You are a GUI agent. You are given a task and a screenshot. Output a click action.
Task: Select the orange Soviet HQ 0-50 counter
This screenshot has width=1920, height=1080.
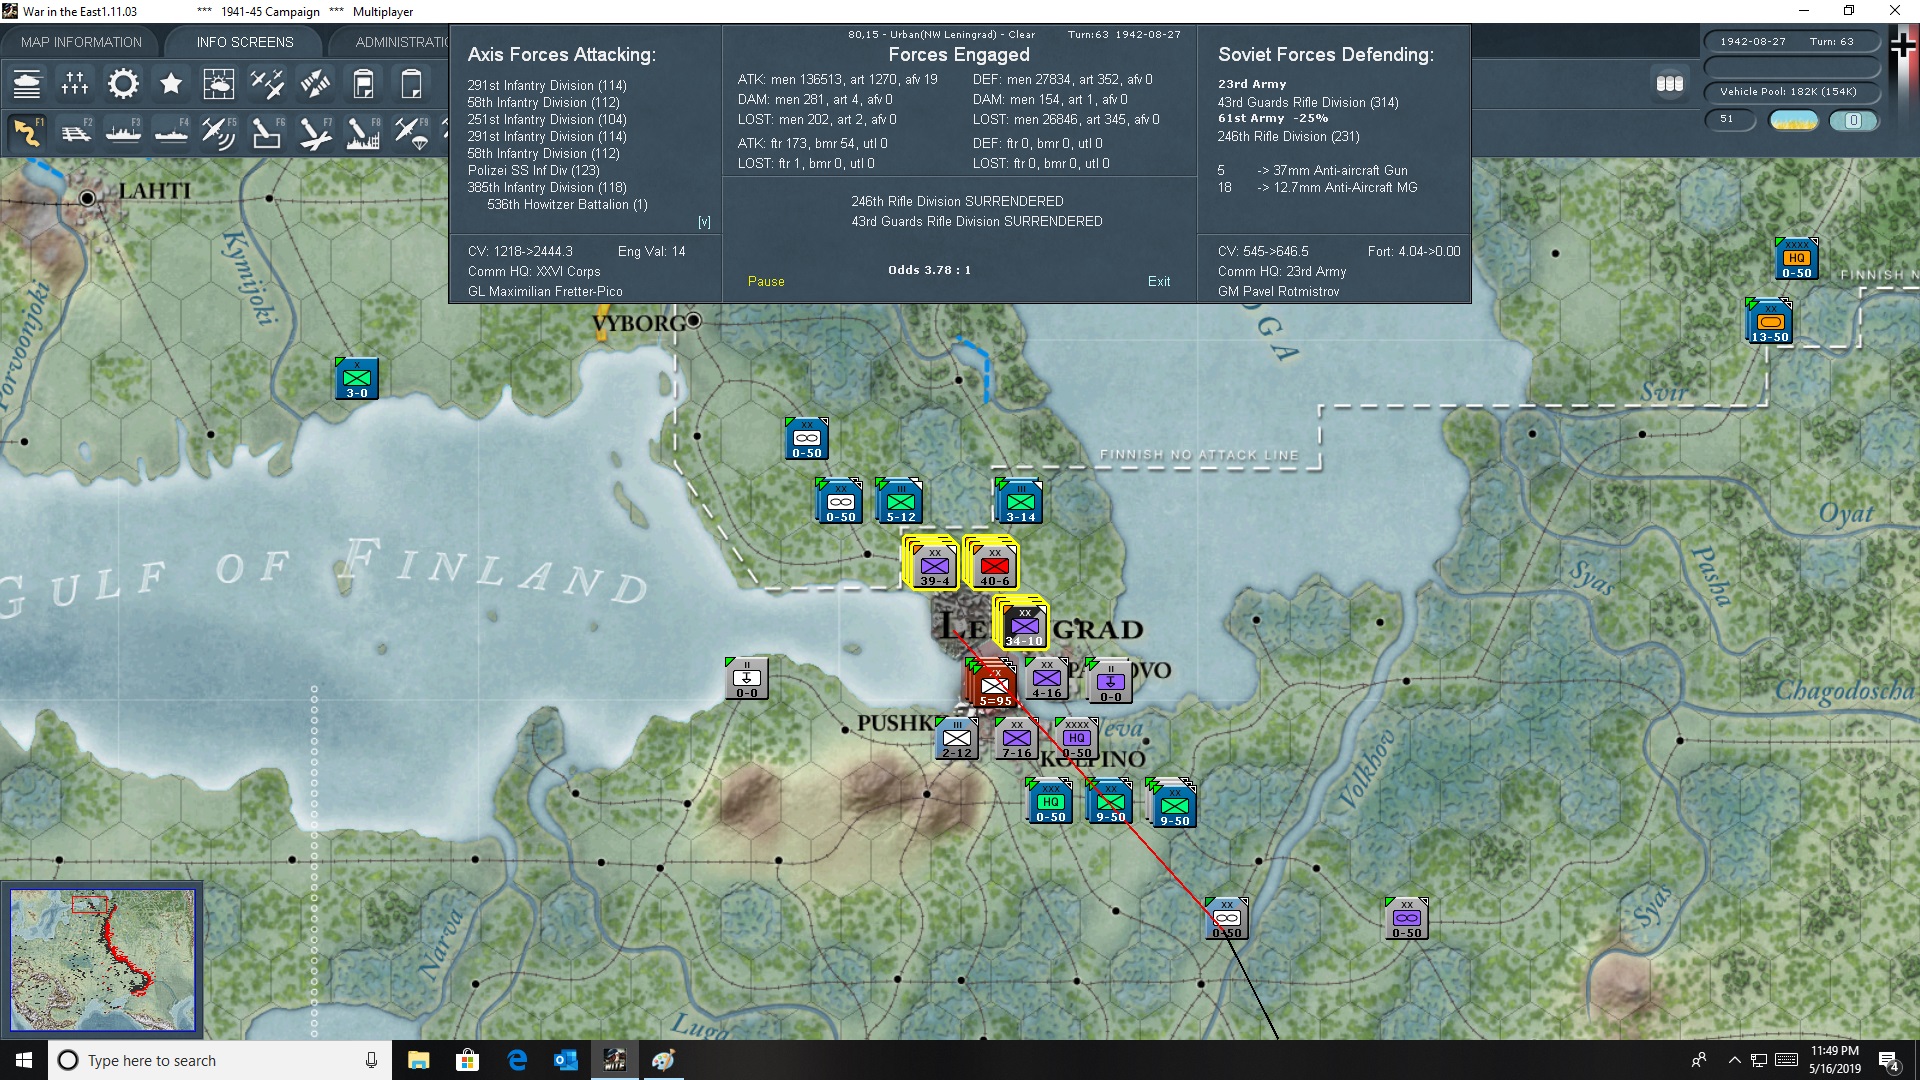tap(1797, 259)
